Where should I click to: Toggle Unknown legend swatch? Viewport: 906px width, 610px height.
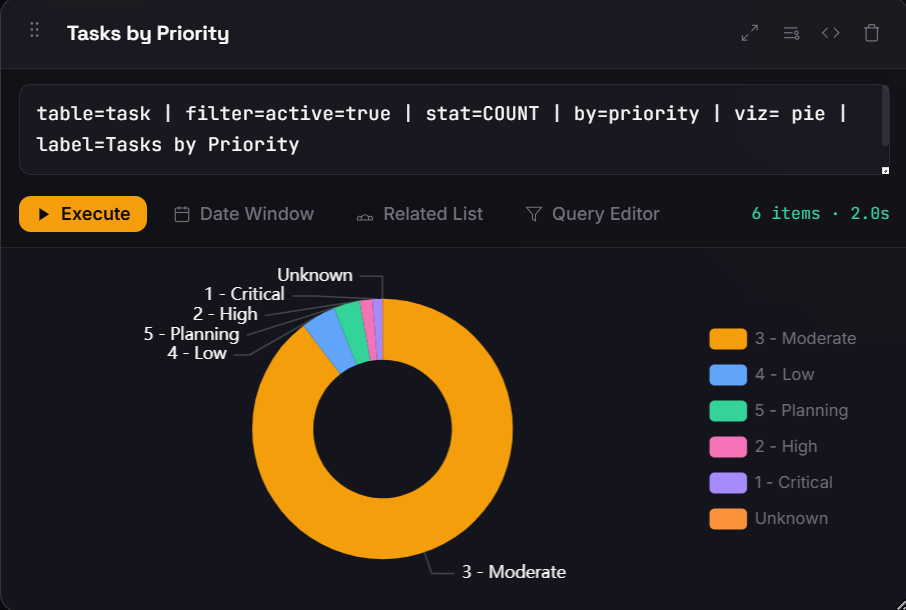click(728, 519)
